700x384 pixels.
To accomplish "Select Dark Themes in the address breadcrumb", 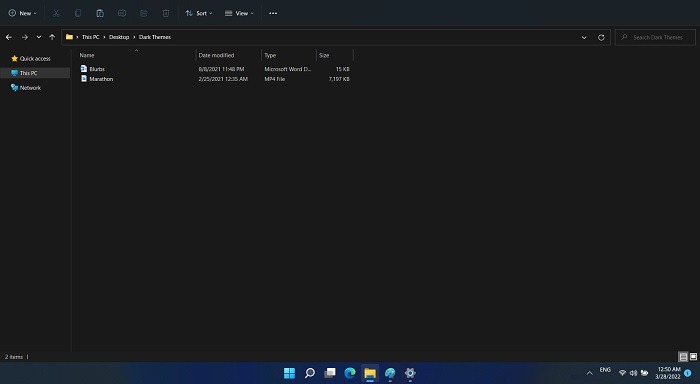I will (154, 37).
